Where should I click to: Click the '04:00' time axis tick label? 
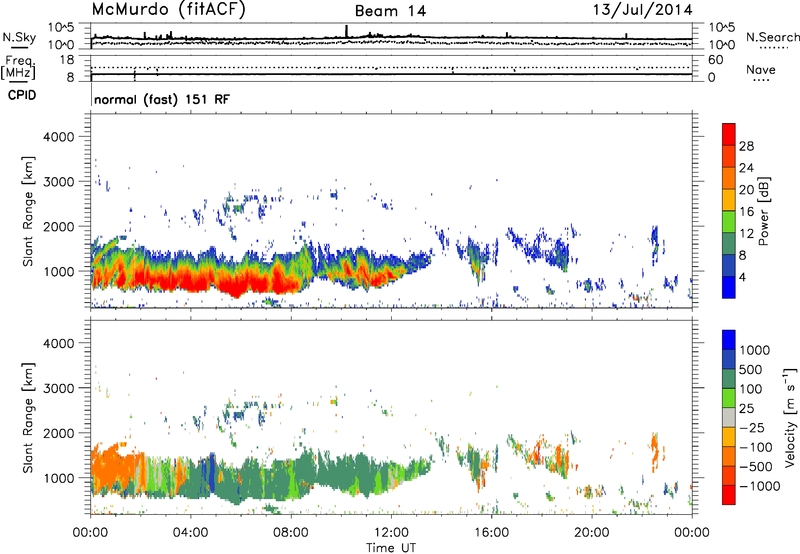(x=190, y=533)
